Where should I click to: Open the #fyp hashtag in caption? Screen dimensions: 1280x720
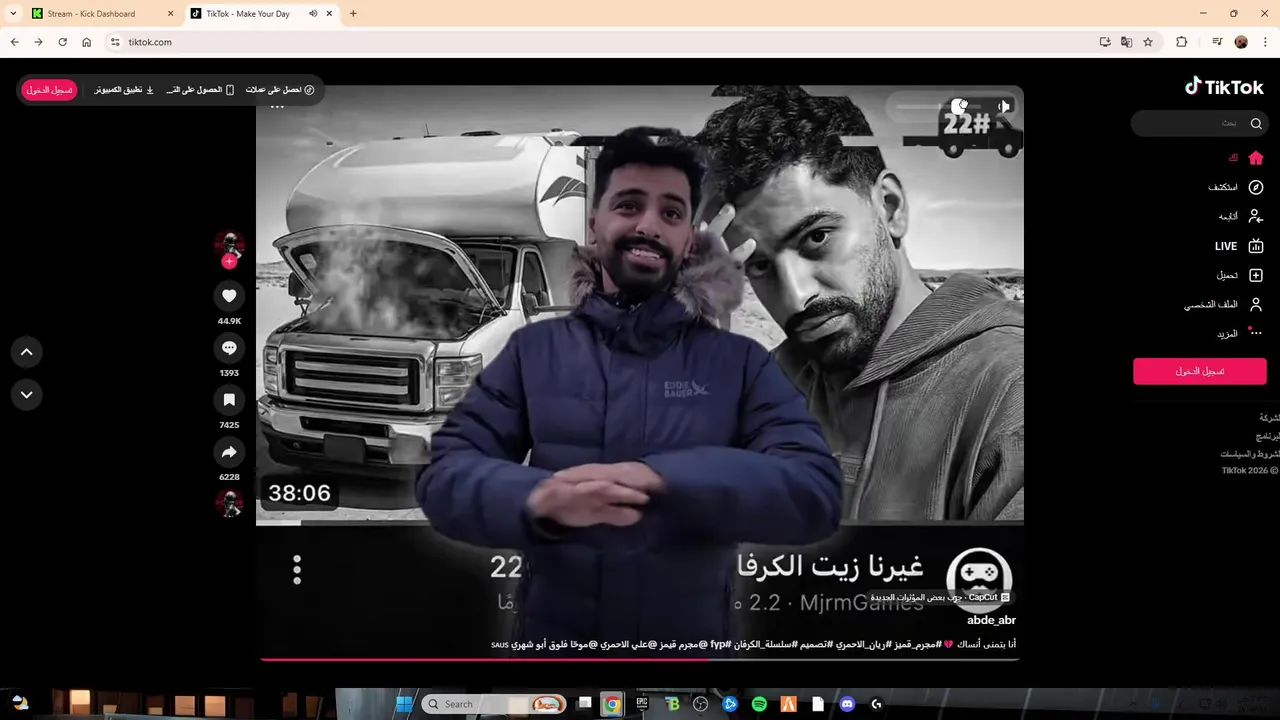tap(721, 645)
